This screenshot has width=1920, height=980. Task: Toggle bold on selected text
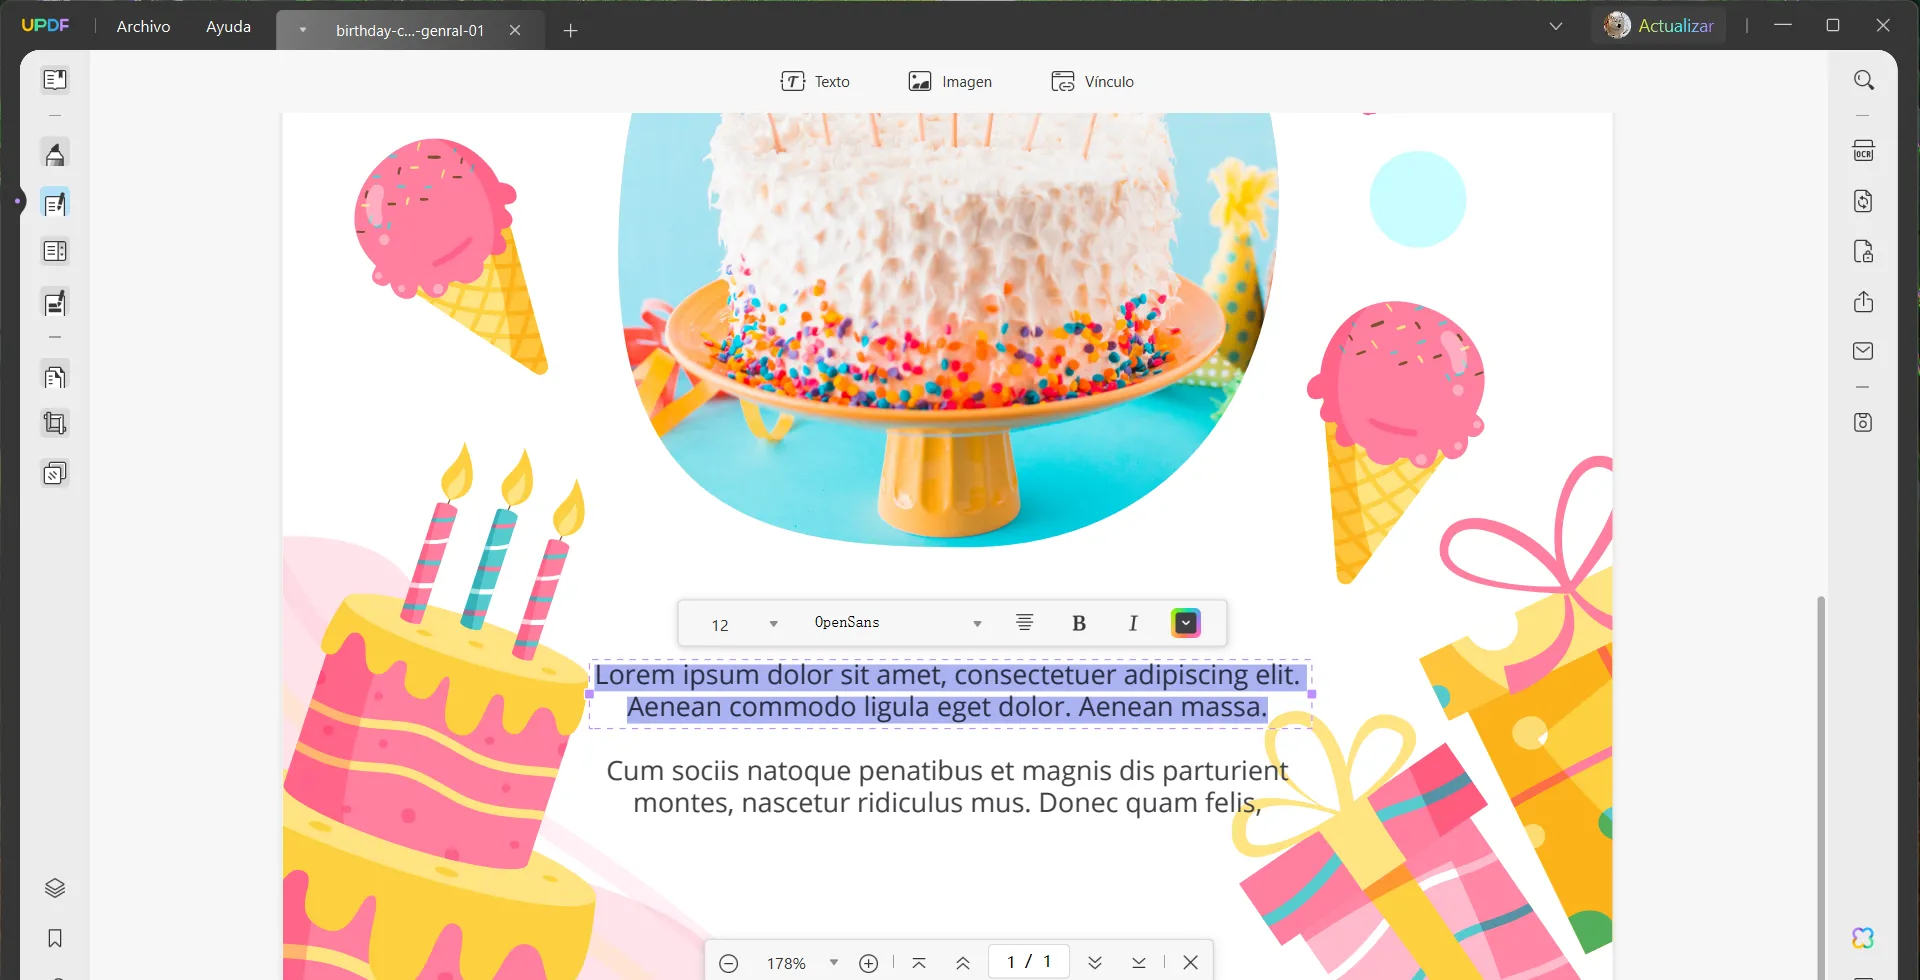1079,623
